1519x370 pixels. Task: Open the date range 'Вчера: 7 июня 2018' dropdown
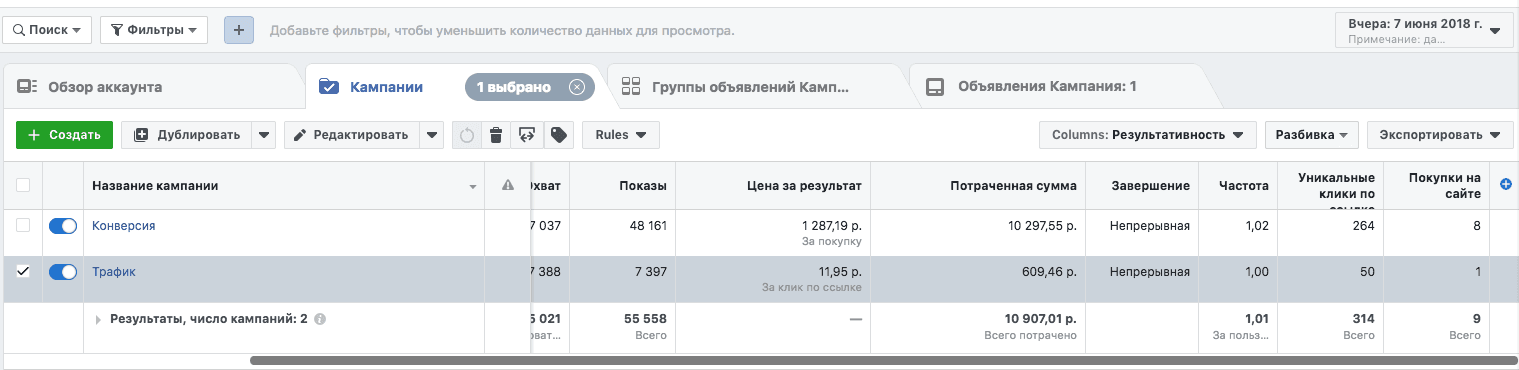click(1423, 30)
